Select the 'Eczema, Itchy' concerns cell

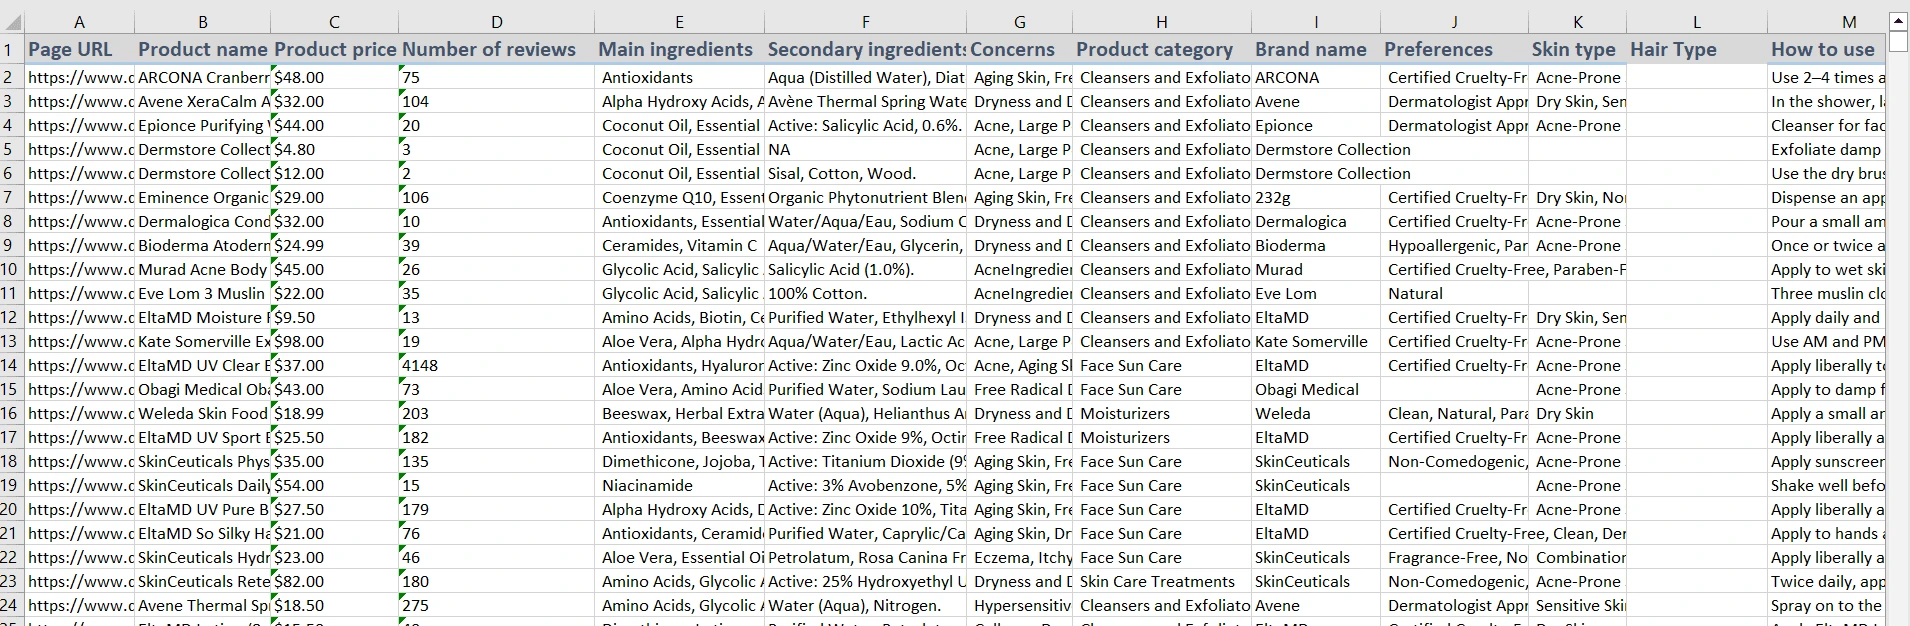click(x=1019, y=557)
